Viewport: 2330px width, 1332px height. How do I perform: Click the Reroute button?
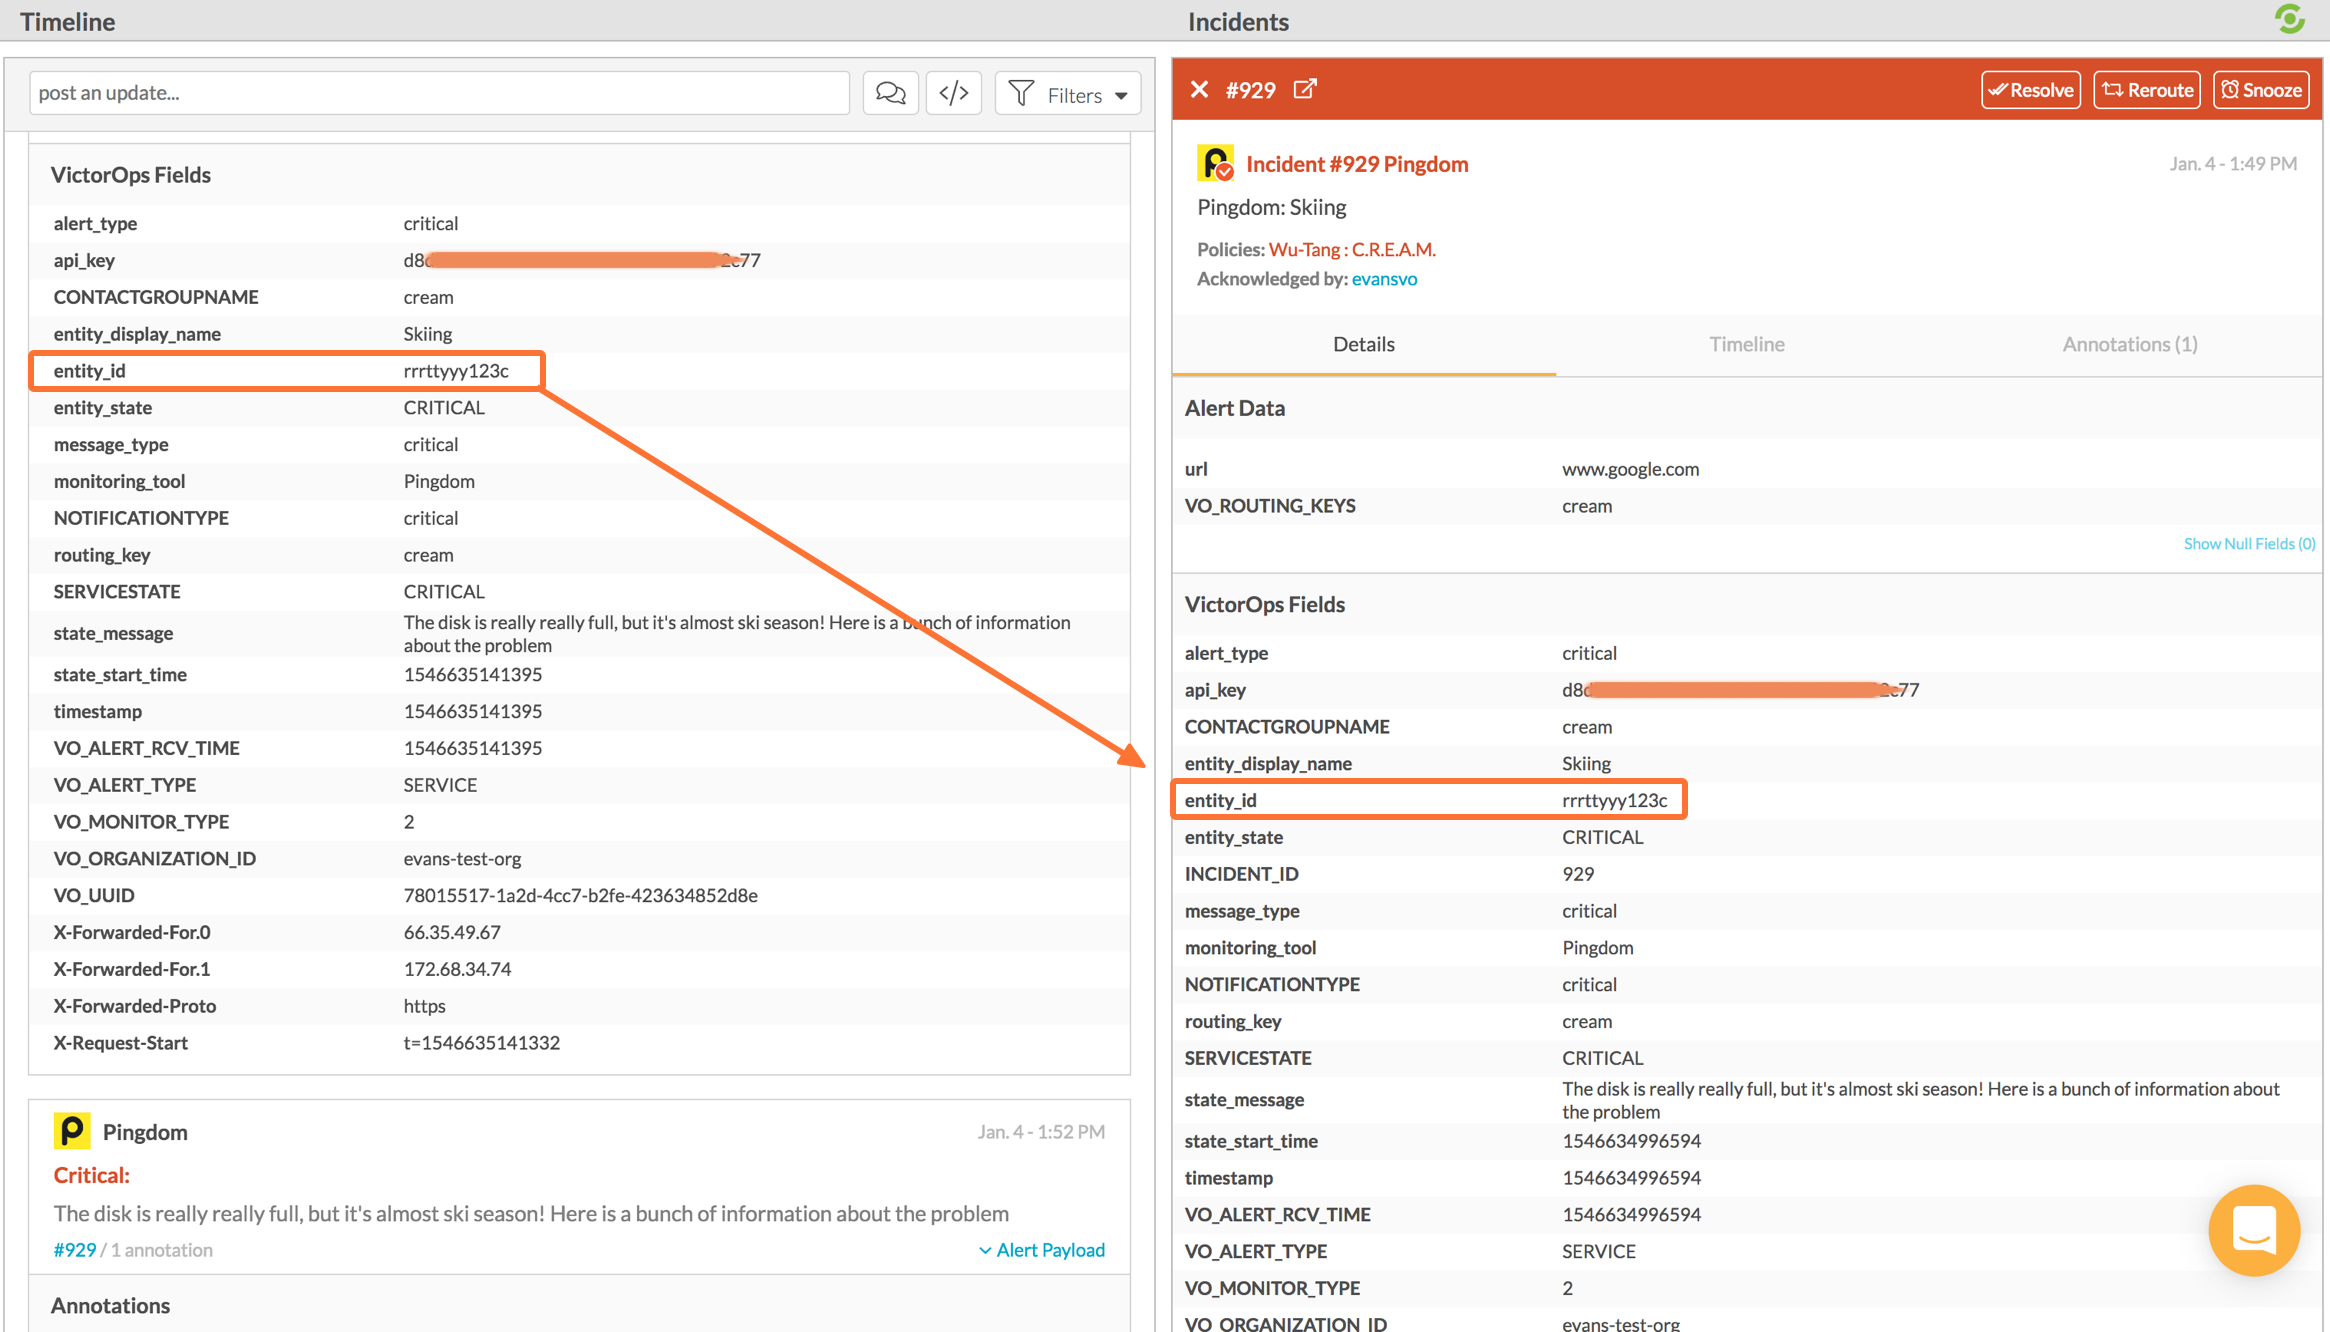pyautogui.click(x=2147, y=90)
